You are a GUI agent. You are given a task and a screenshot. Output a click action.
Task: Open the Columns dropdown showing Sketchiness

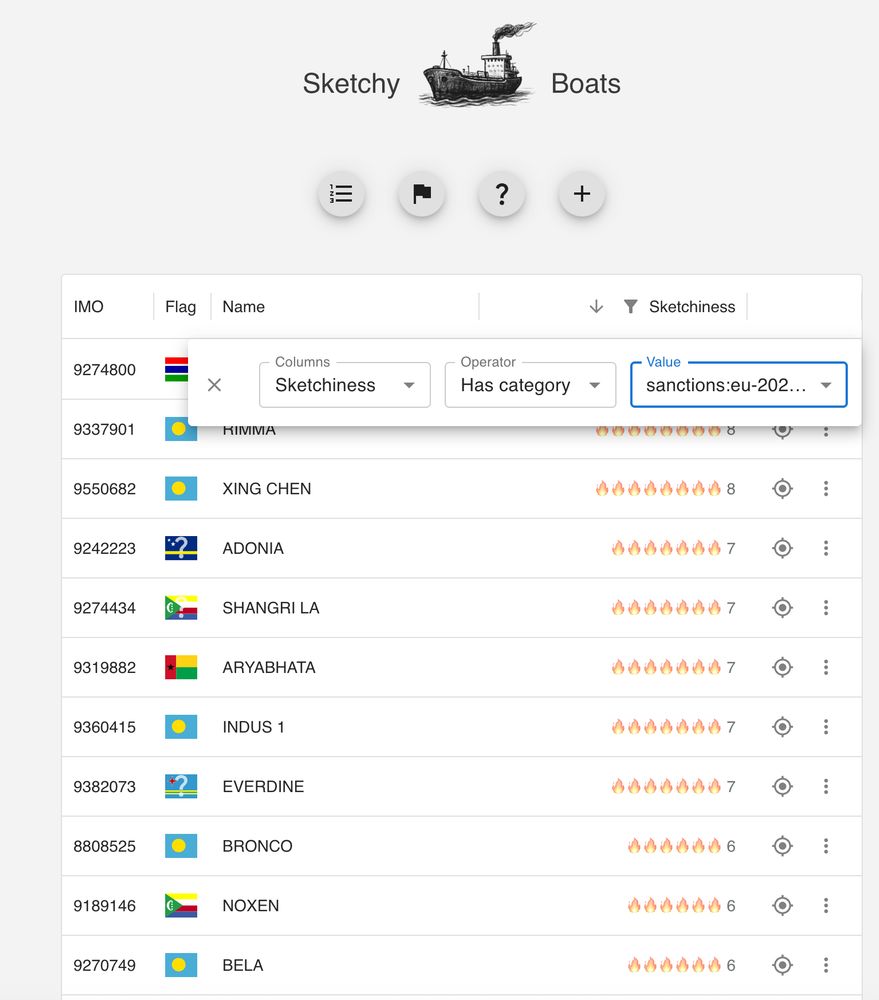(x=344, y=385)
